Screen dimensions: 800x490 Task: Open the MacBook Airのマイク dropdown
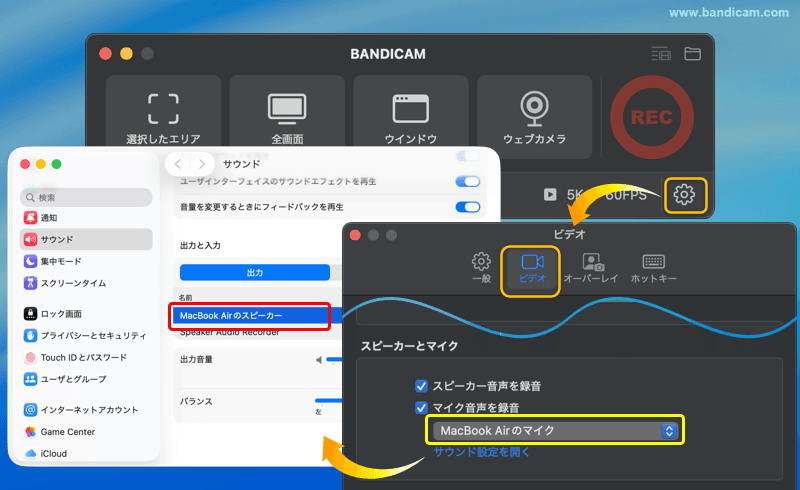pos(556,431)
